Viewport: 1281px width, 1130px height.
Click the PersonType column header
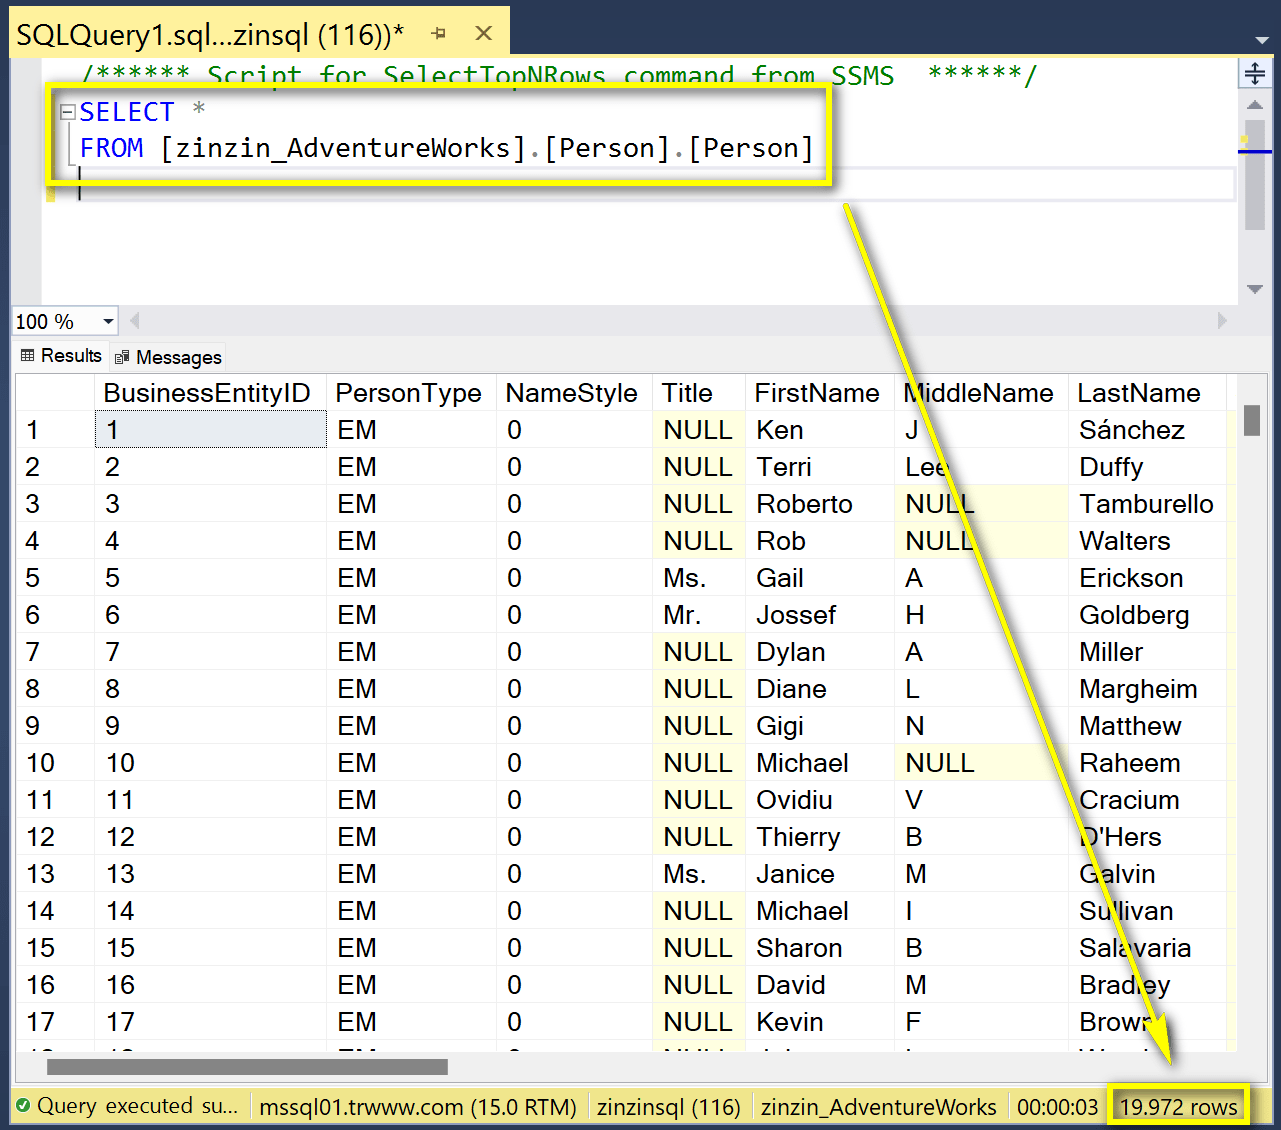[411, 393]
